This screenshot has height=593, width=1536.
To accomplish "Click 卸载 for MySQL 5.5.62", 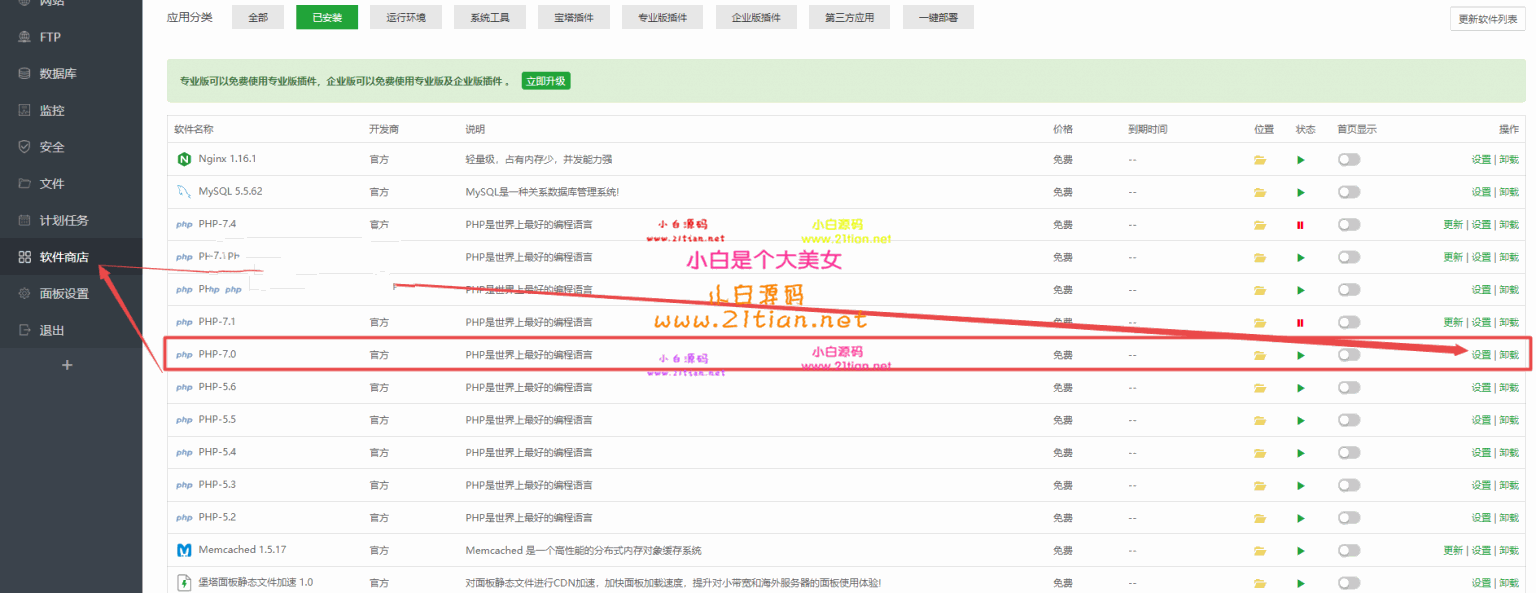I will pos(1509,192).
